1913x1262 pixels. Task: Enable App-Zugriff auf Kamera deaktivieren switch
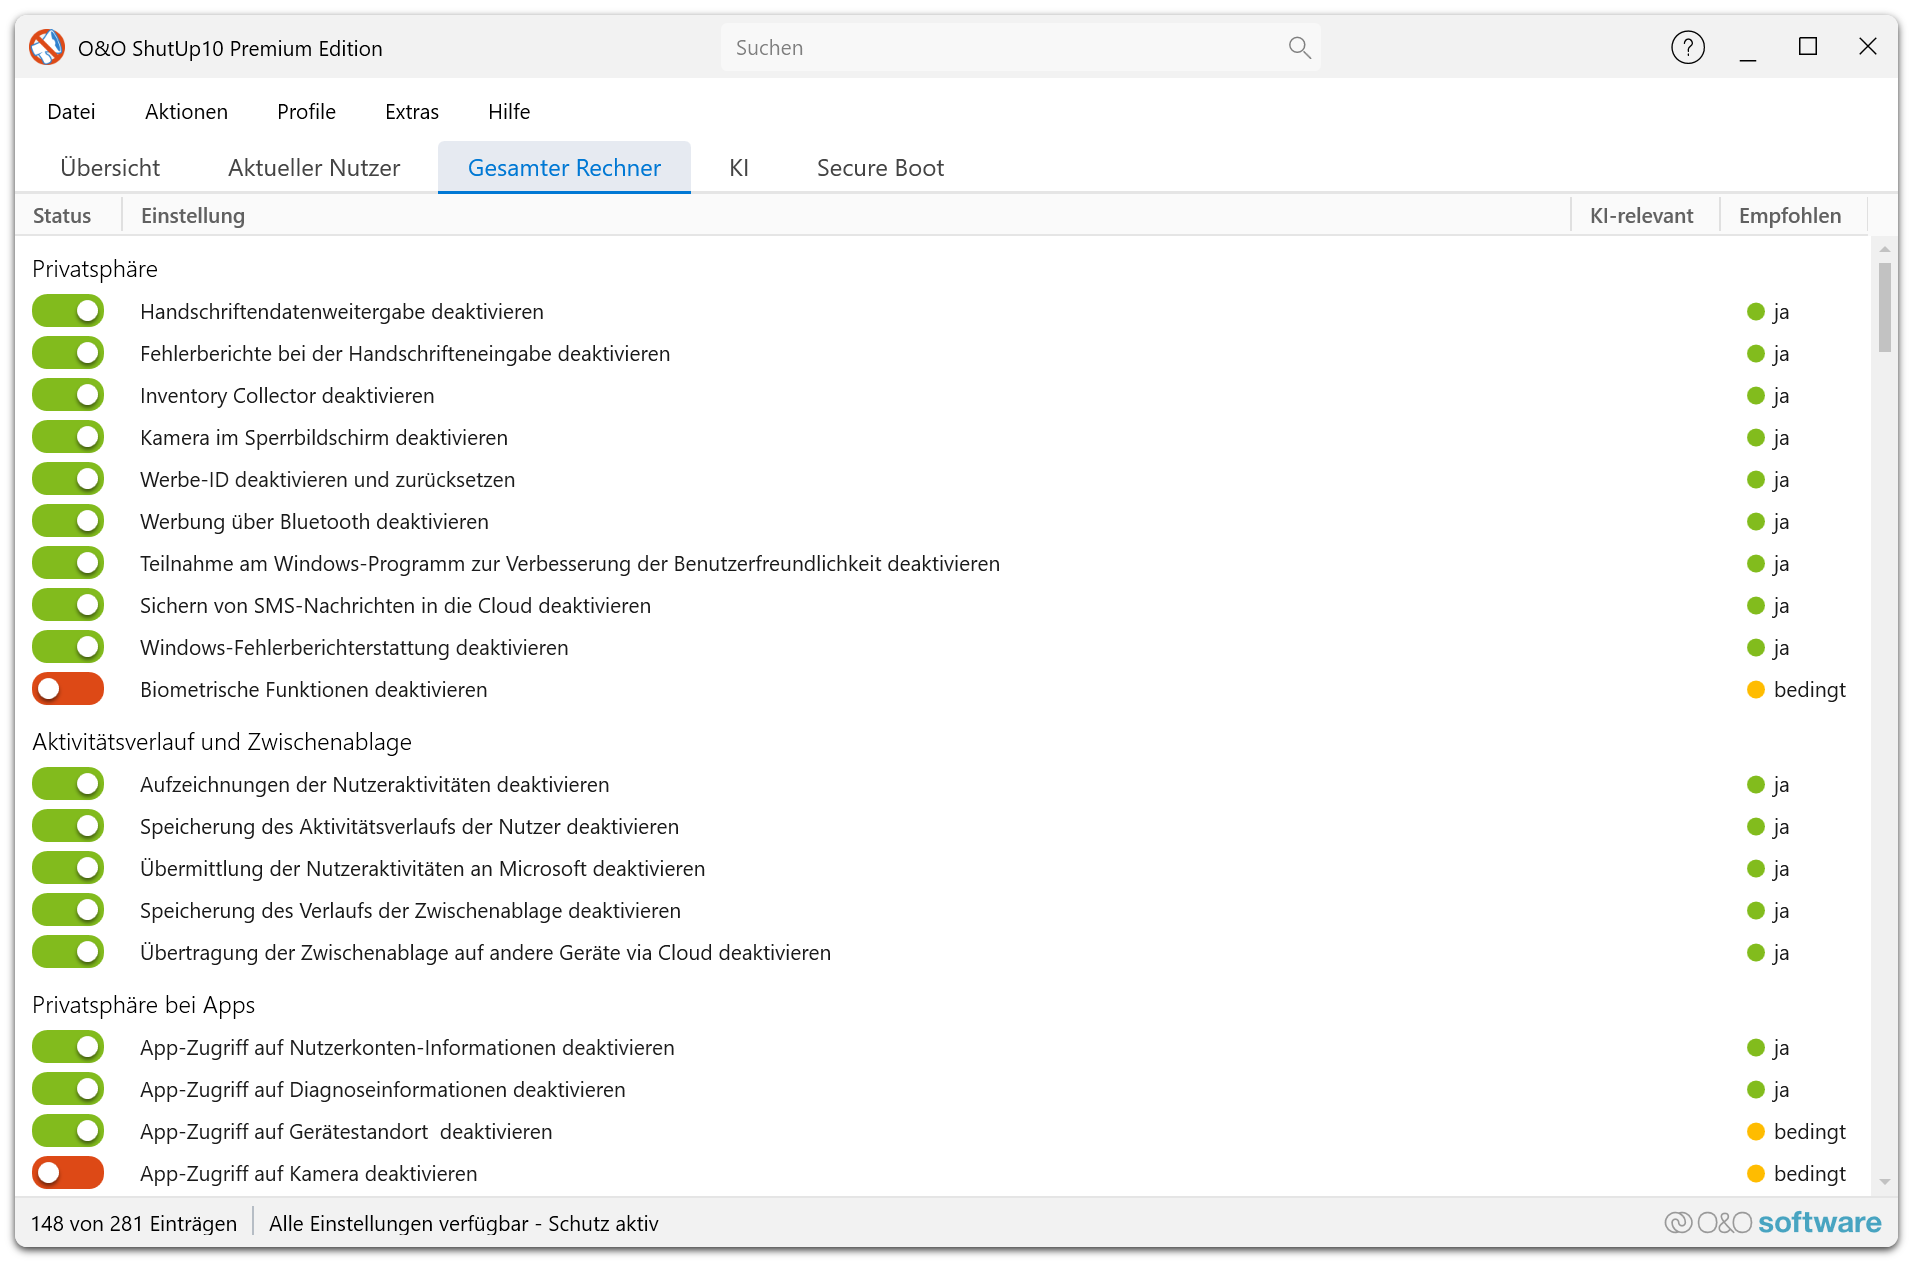[x=68, y=1173]
